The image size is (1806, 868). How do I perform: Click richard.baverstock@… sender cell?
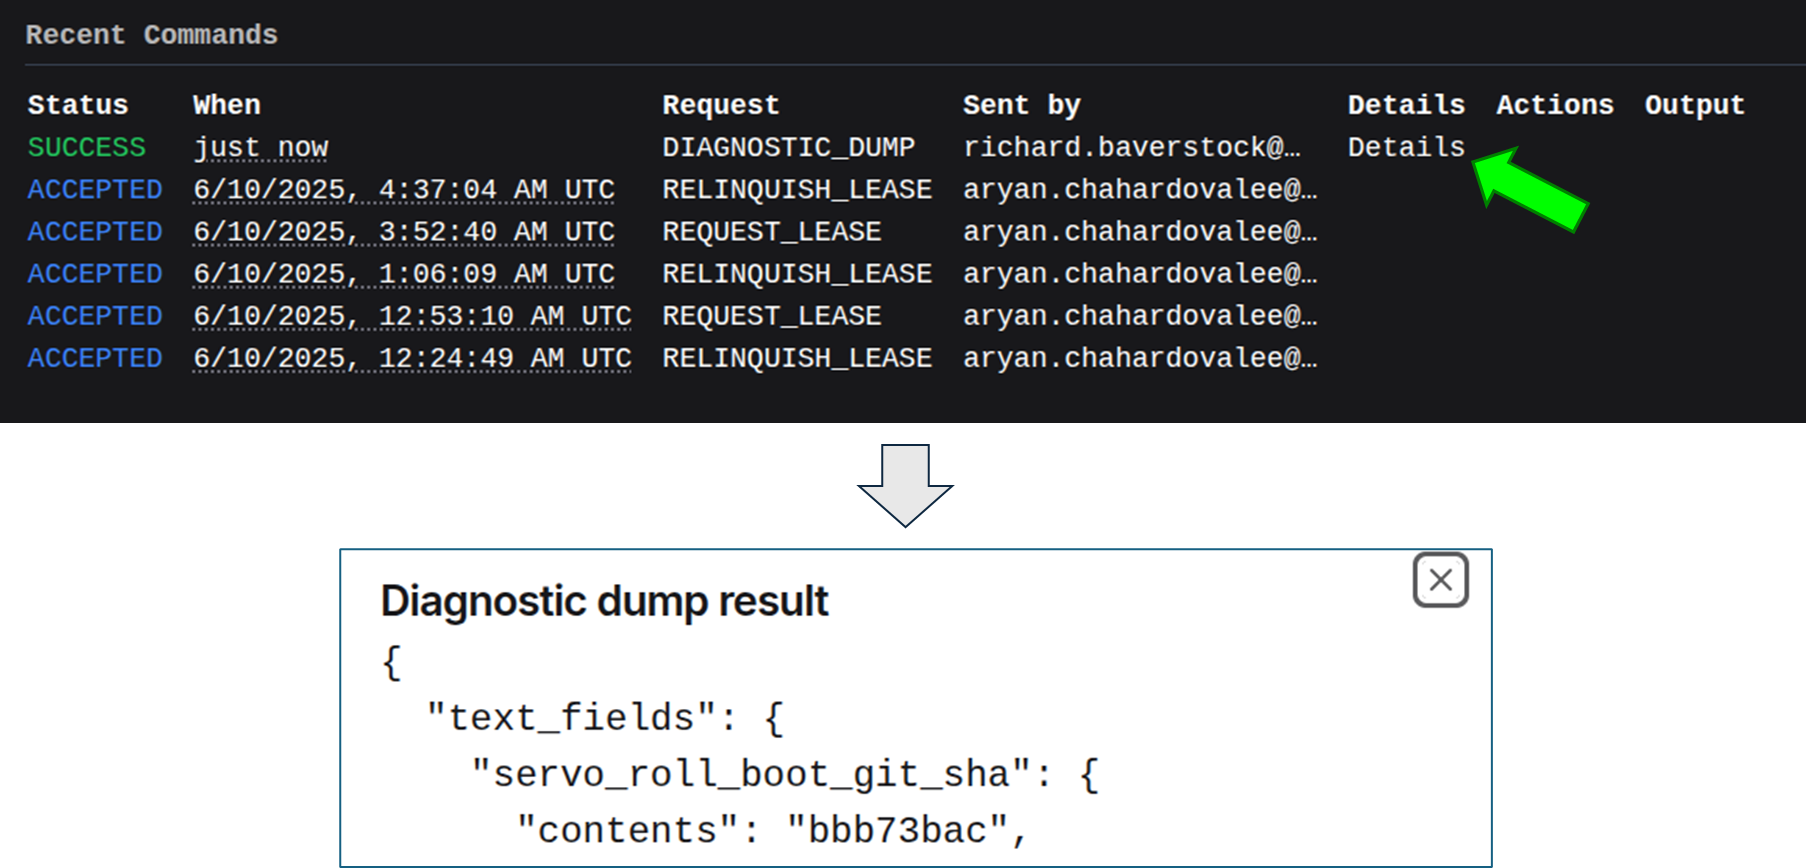[x=1132, y=147]
